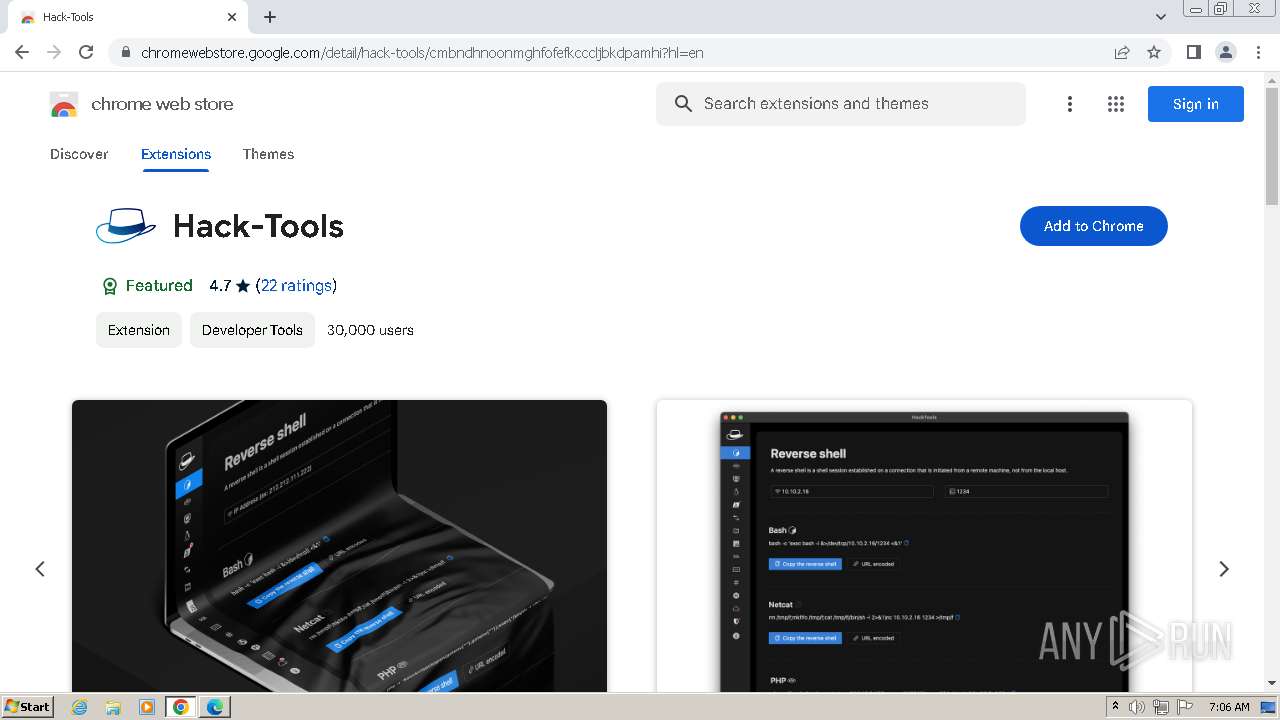
Task: Show hidden system tray icons
Action: 1115,707
